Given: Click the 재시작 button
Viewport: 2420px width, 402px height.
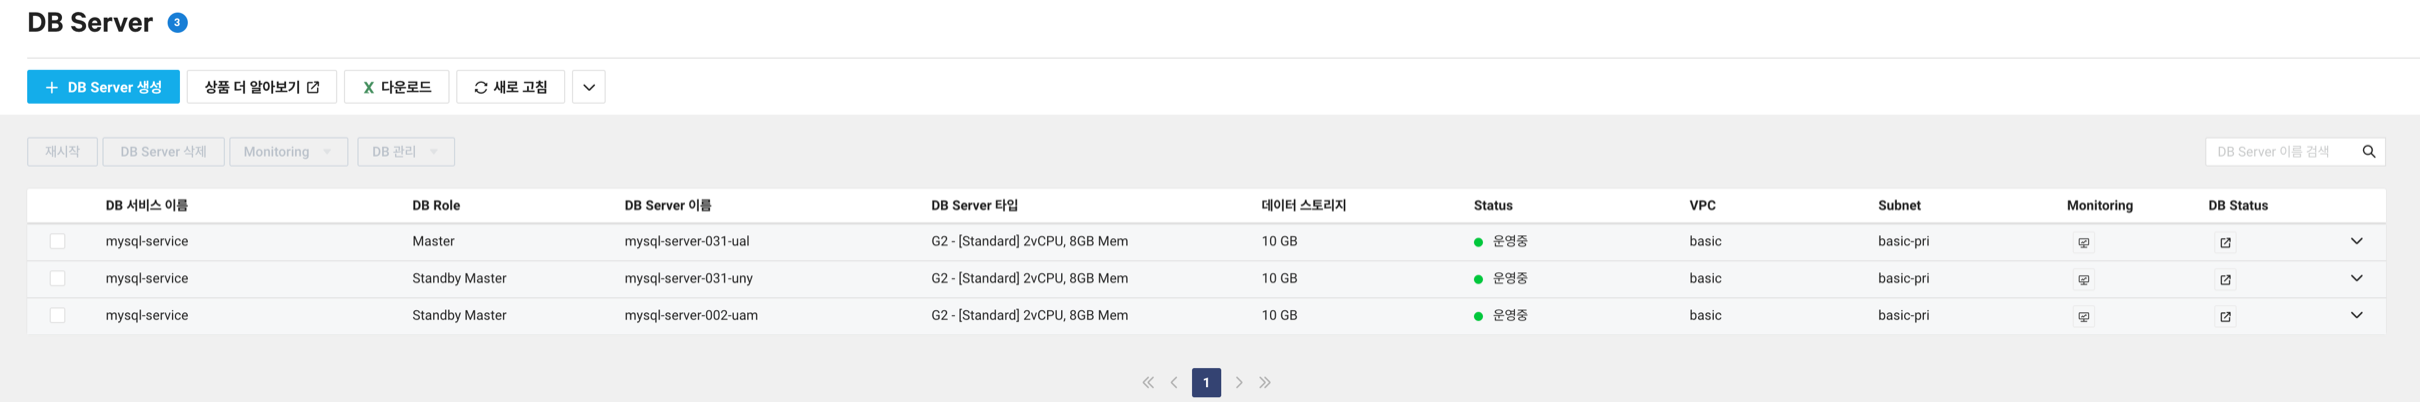Looking at the screenshot, I should pyautogui.click(x=62, y=152).
